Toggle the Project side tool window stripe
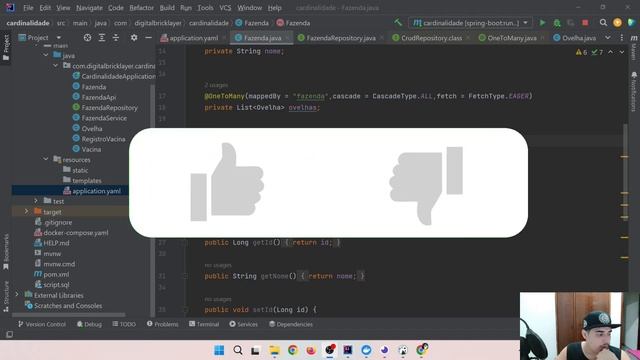Screen dimensions: 640x360 click(x=6, y=47)
